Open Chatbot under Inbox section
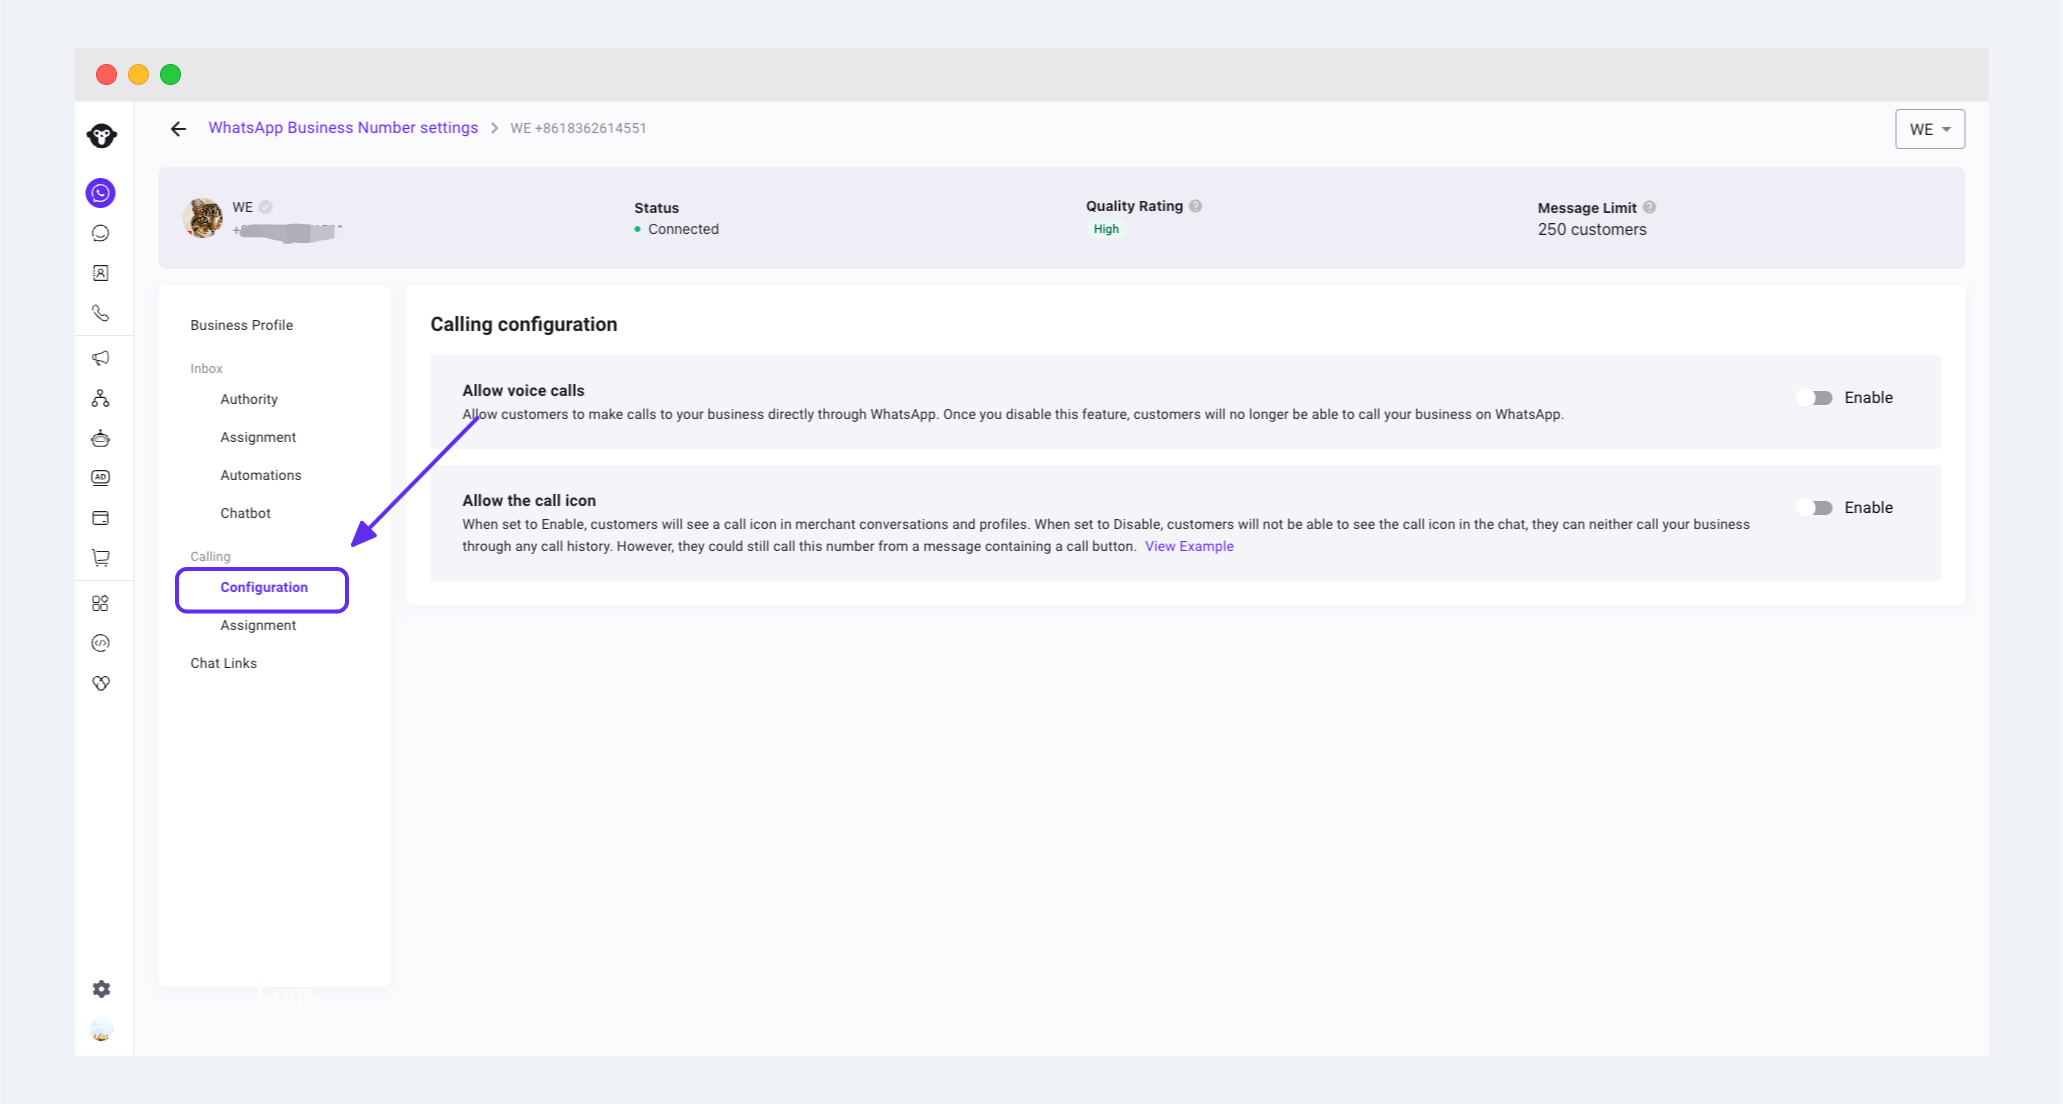The height and width of the screenshot is (1104, 2063). [245, 513]
